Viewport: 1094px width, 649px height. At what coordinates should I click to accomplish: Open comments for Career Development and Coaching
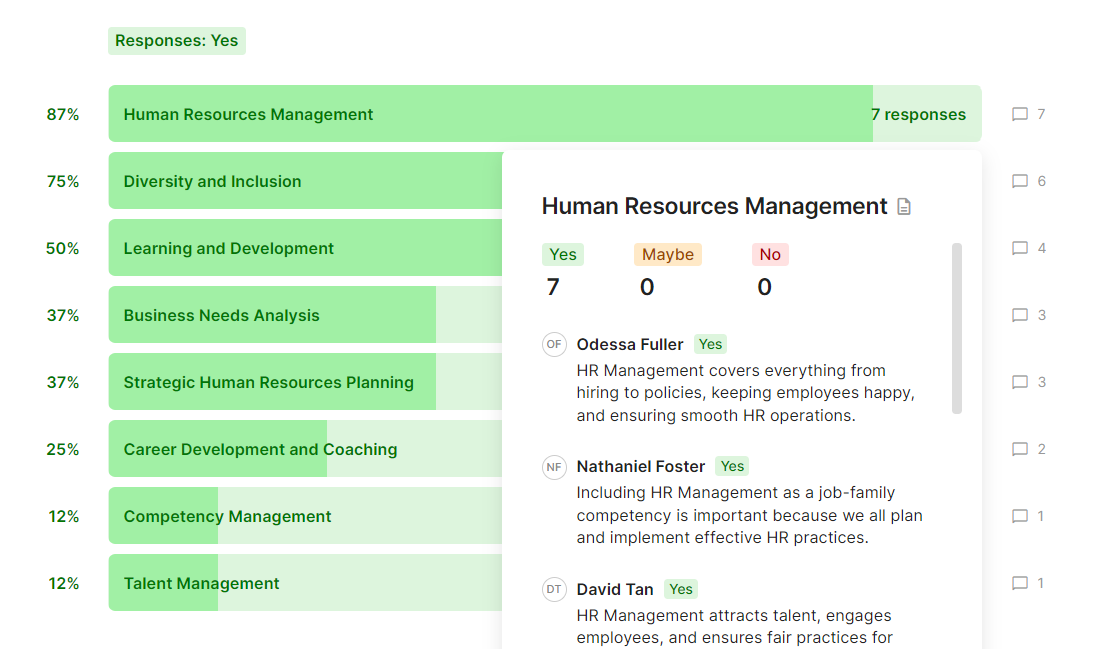(x=1020, y=449)
